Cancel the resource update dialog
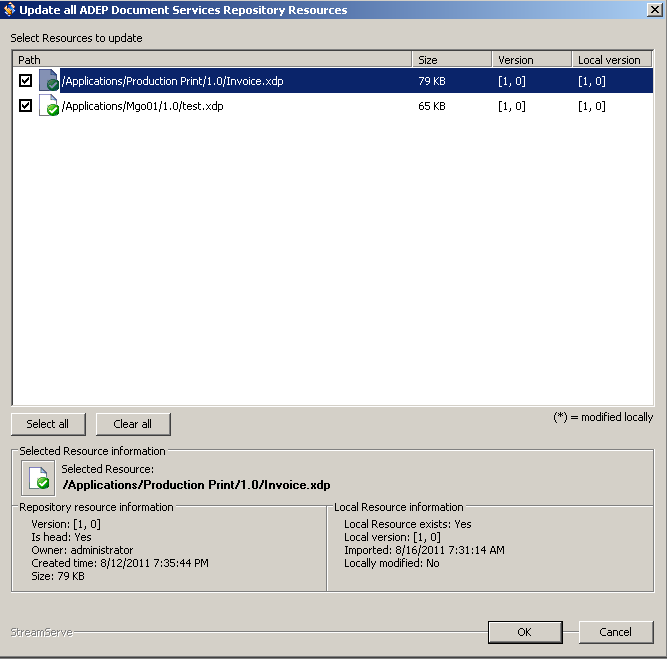667x659 pixels. coord(615,632)
